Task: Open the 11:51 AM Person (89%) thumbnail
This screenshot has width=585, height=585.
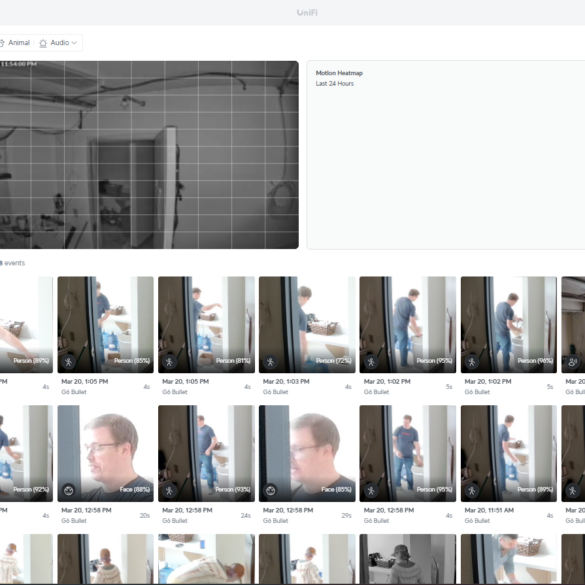Action: [x=509, y=453]
